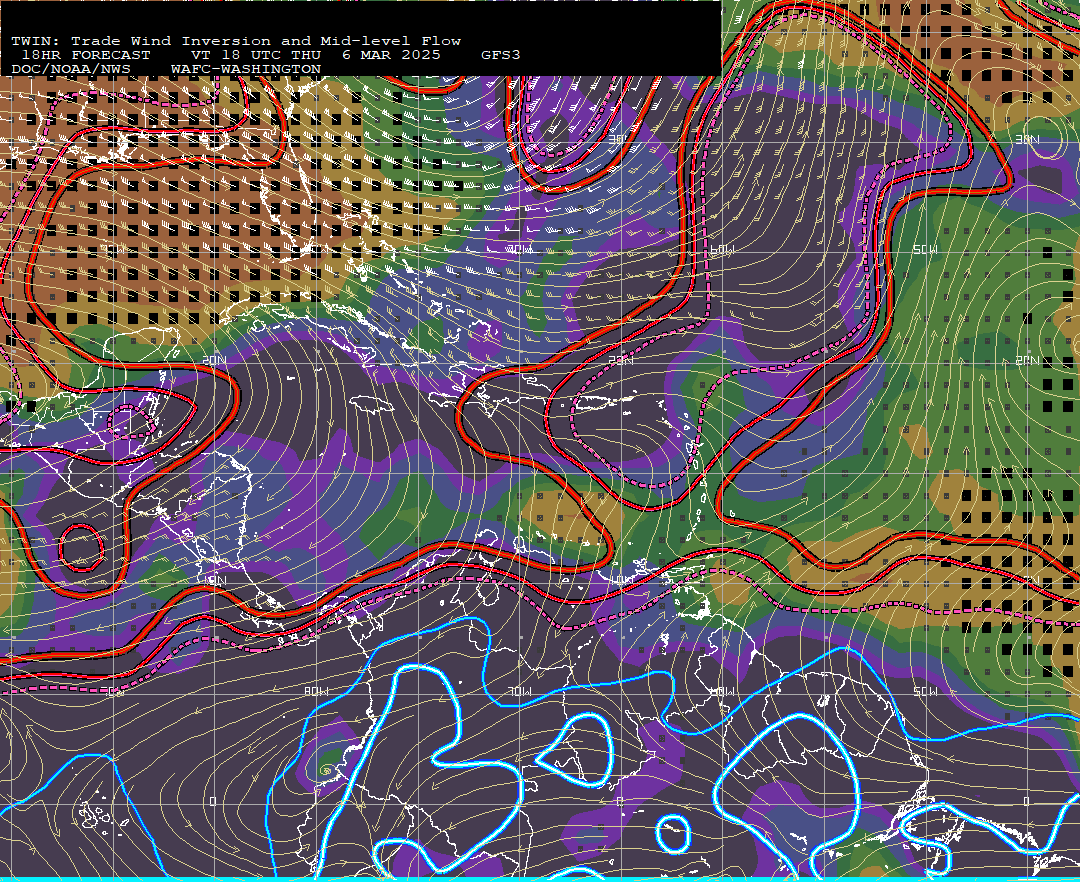1080x882 pixels.
Task: Click the 'WAFC-WASHINGTON' label
Action: [x=246, y=70]
